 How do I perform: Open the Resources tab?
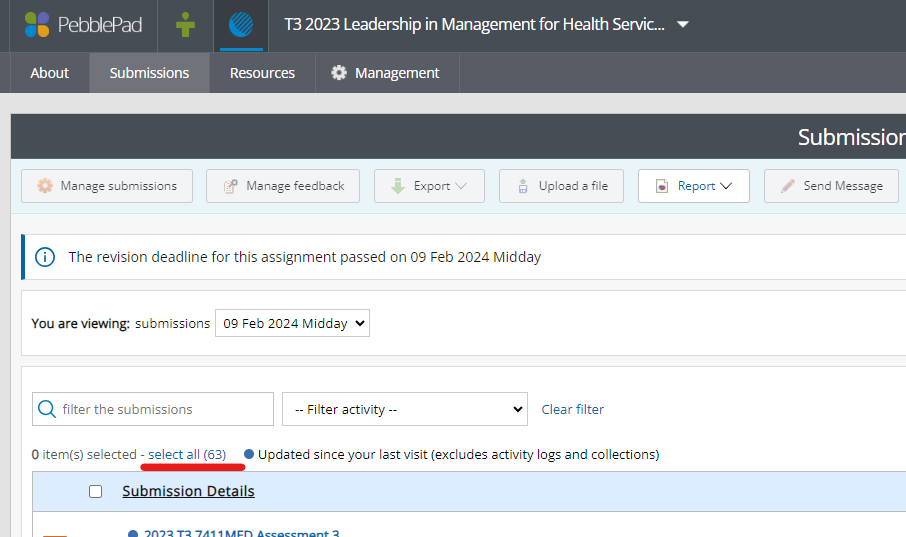[x=262, y=73]
